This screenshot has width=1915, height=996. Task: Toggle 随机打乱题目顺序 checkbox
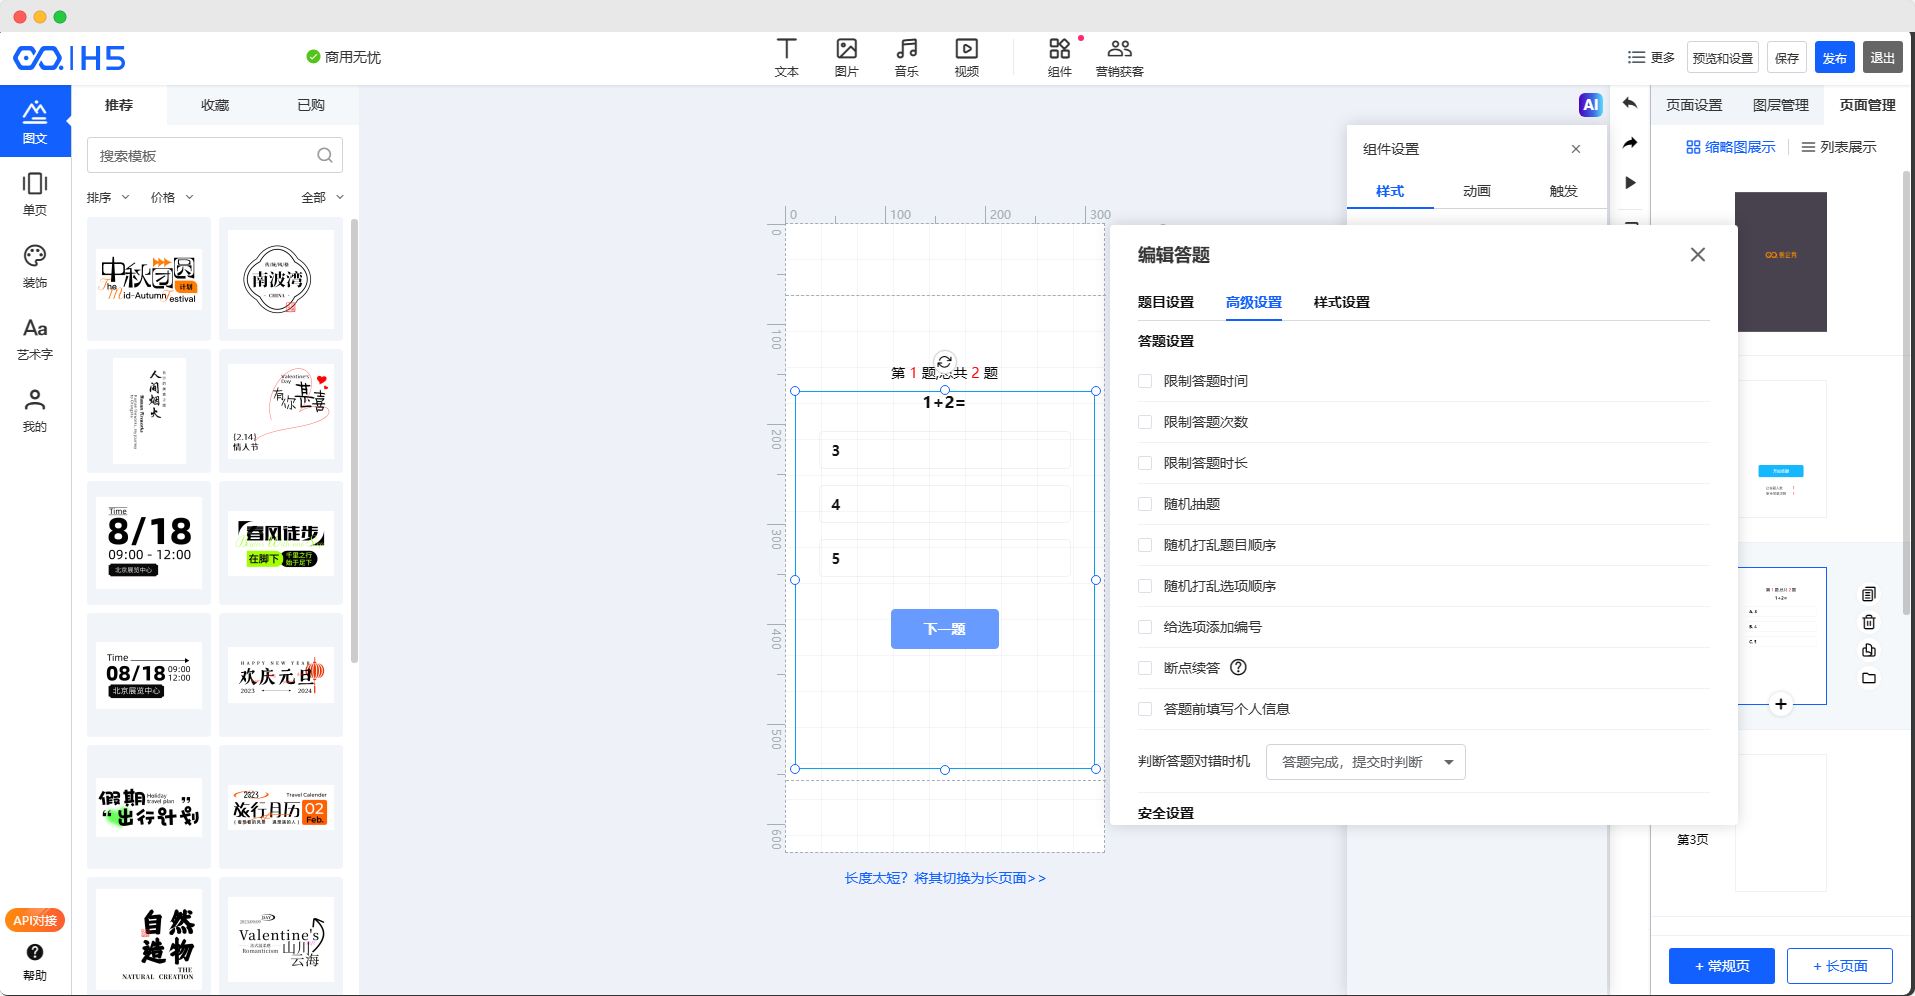click(1145, 545)
